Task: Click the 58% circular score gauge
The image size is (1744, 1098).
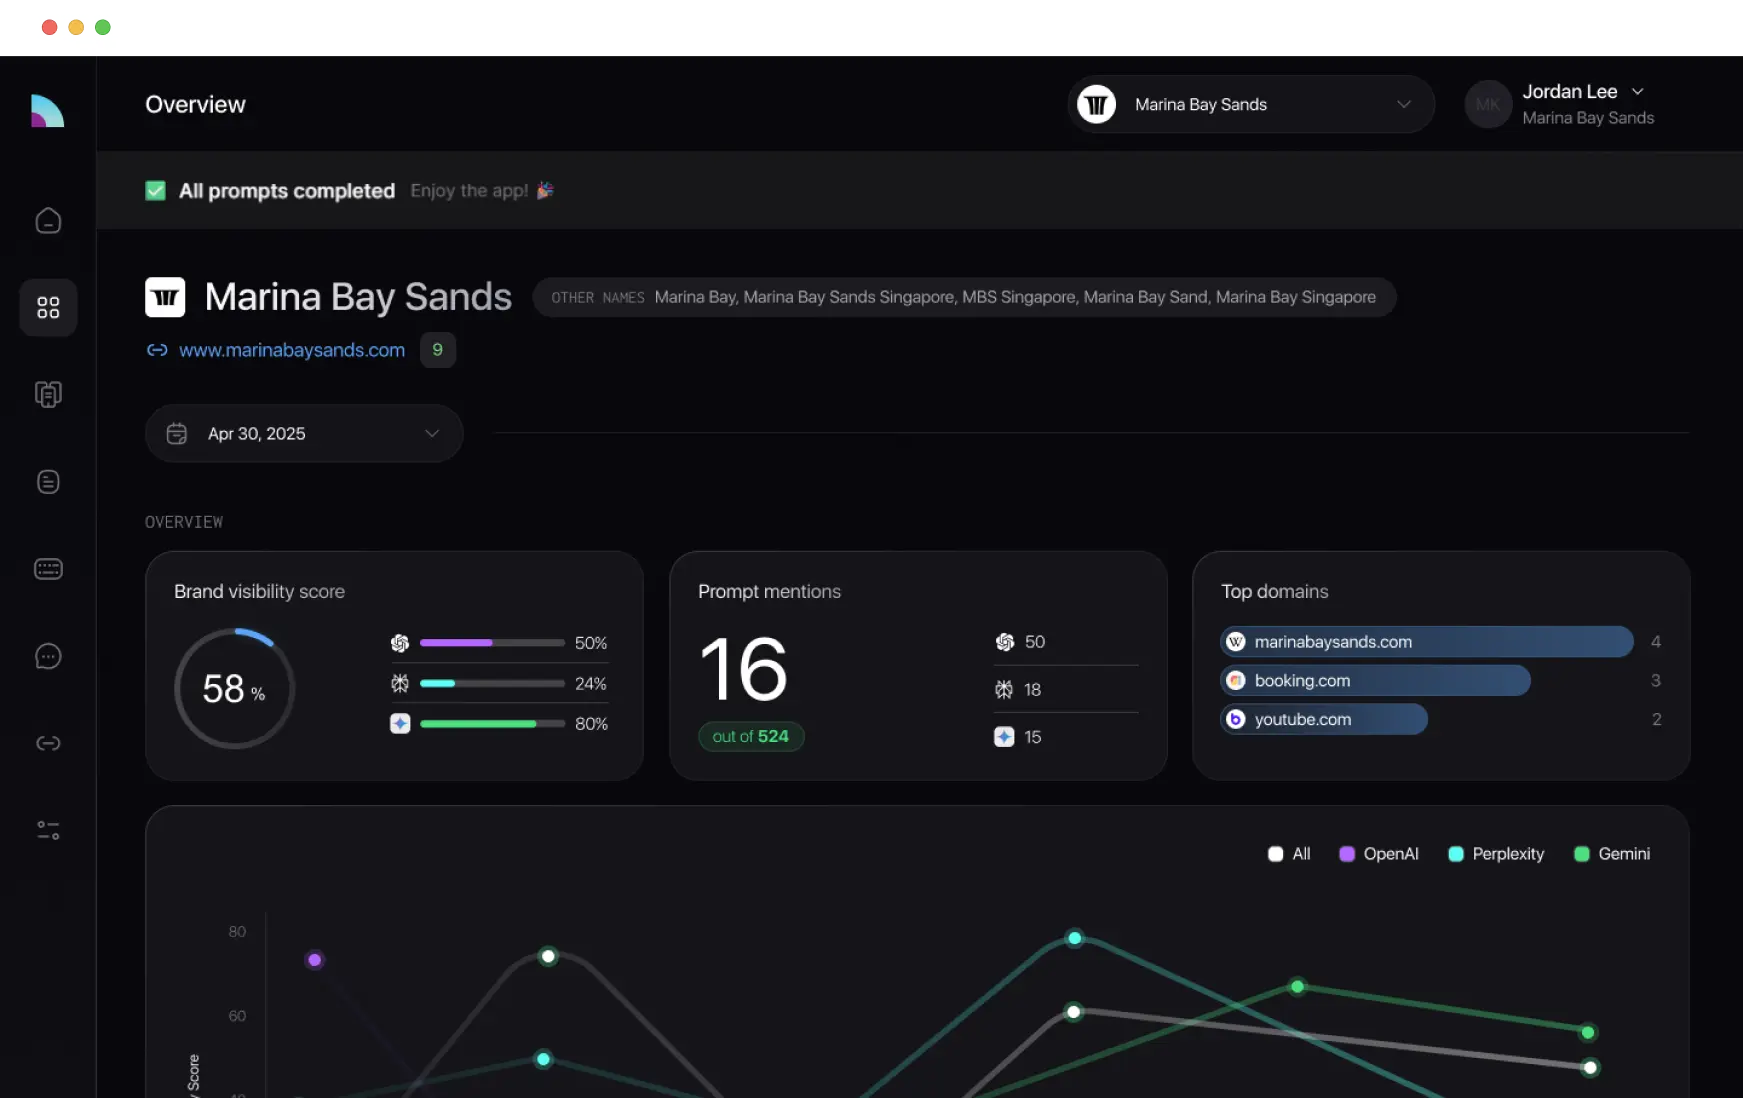Action: tap(235, 688)
